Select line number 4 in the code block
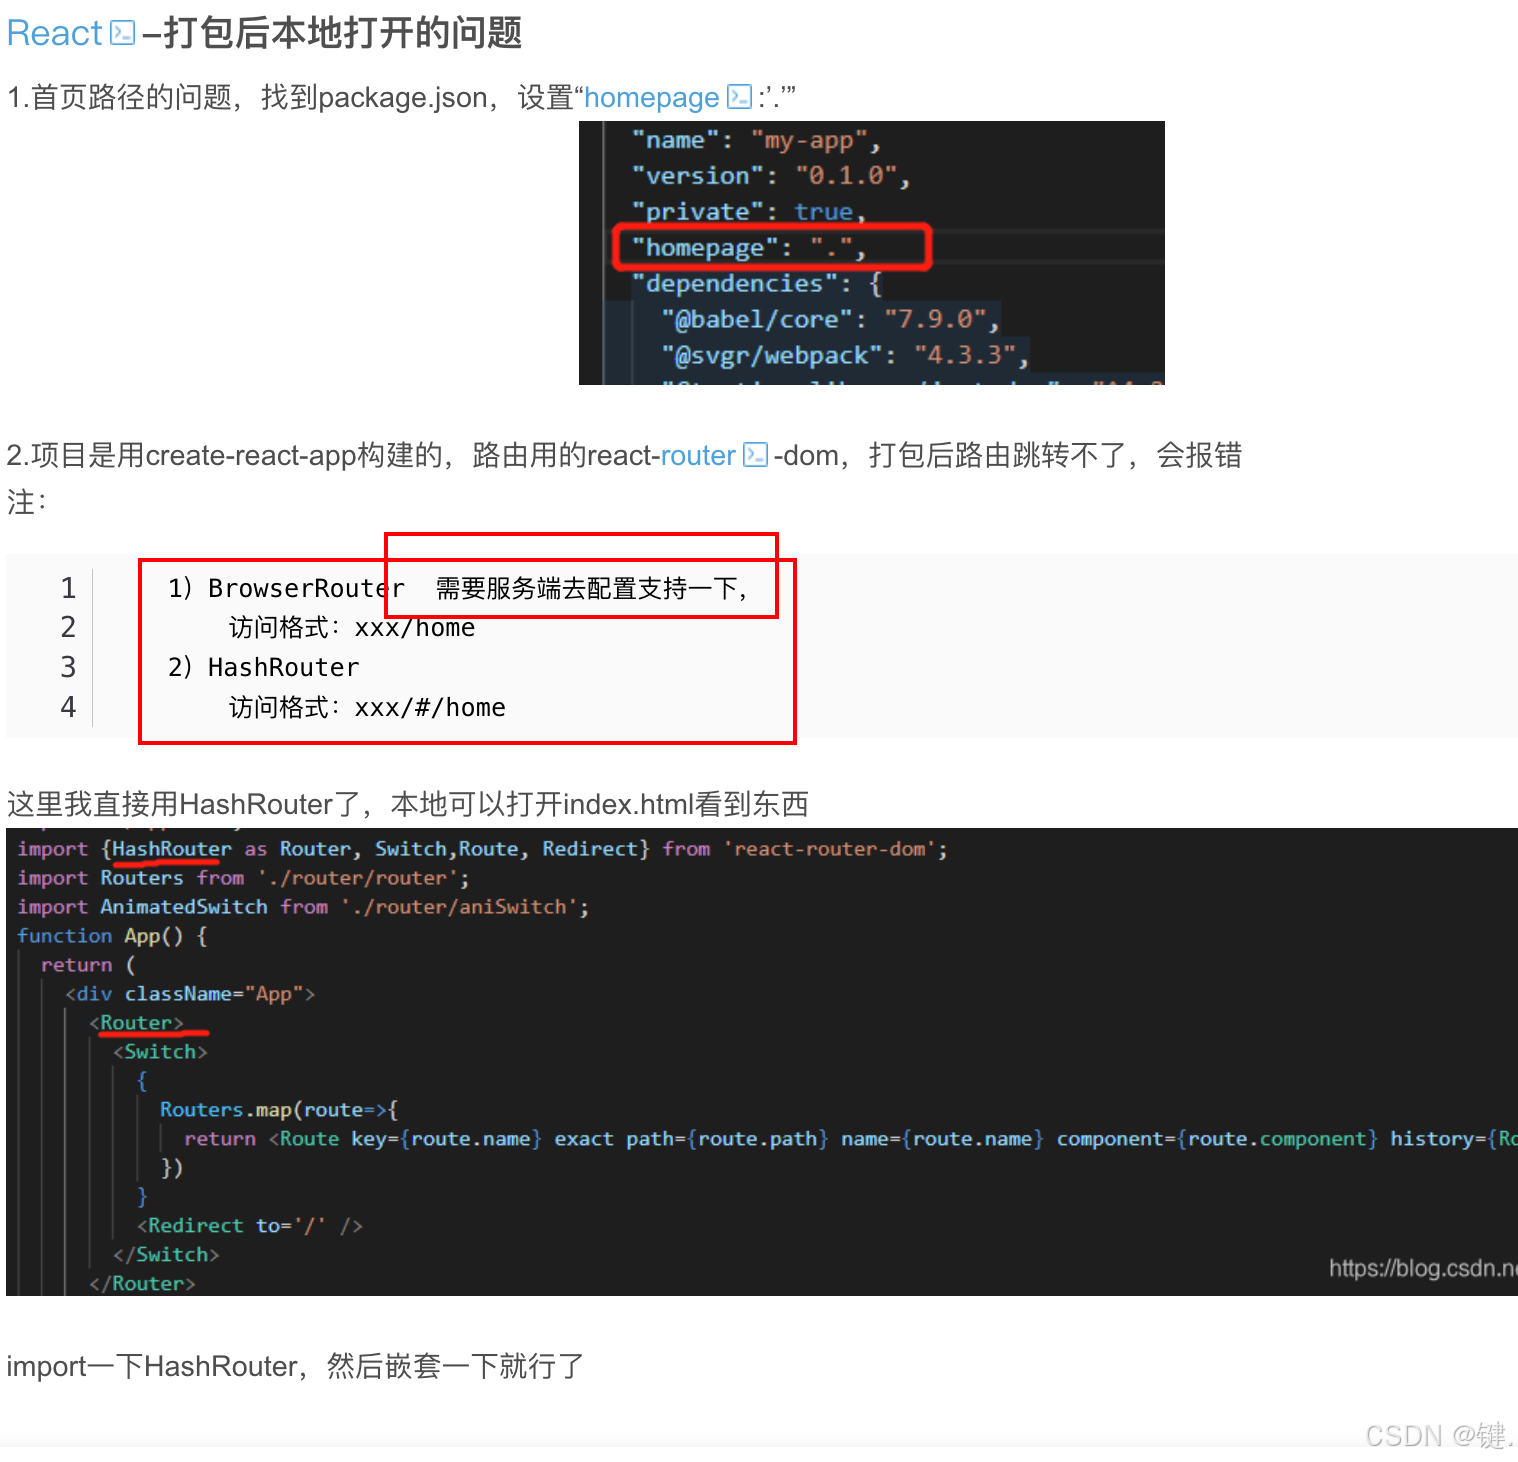1518x1462 pixels. point(67,707)
